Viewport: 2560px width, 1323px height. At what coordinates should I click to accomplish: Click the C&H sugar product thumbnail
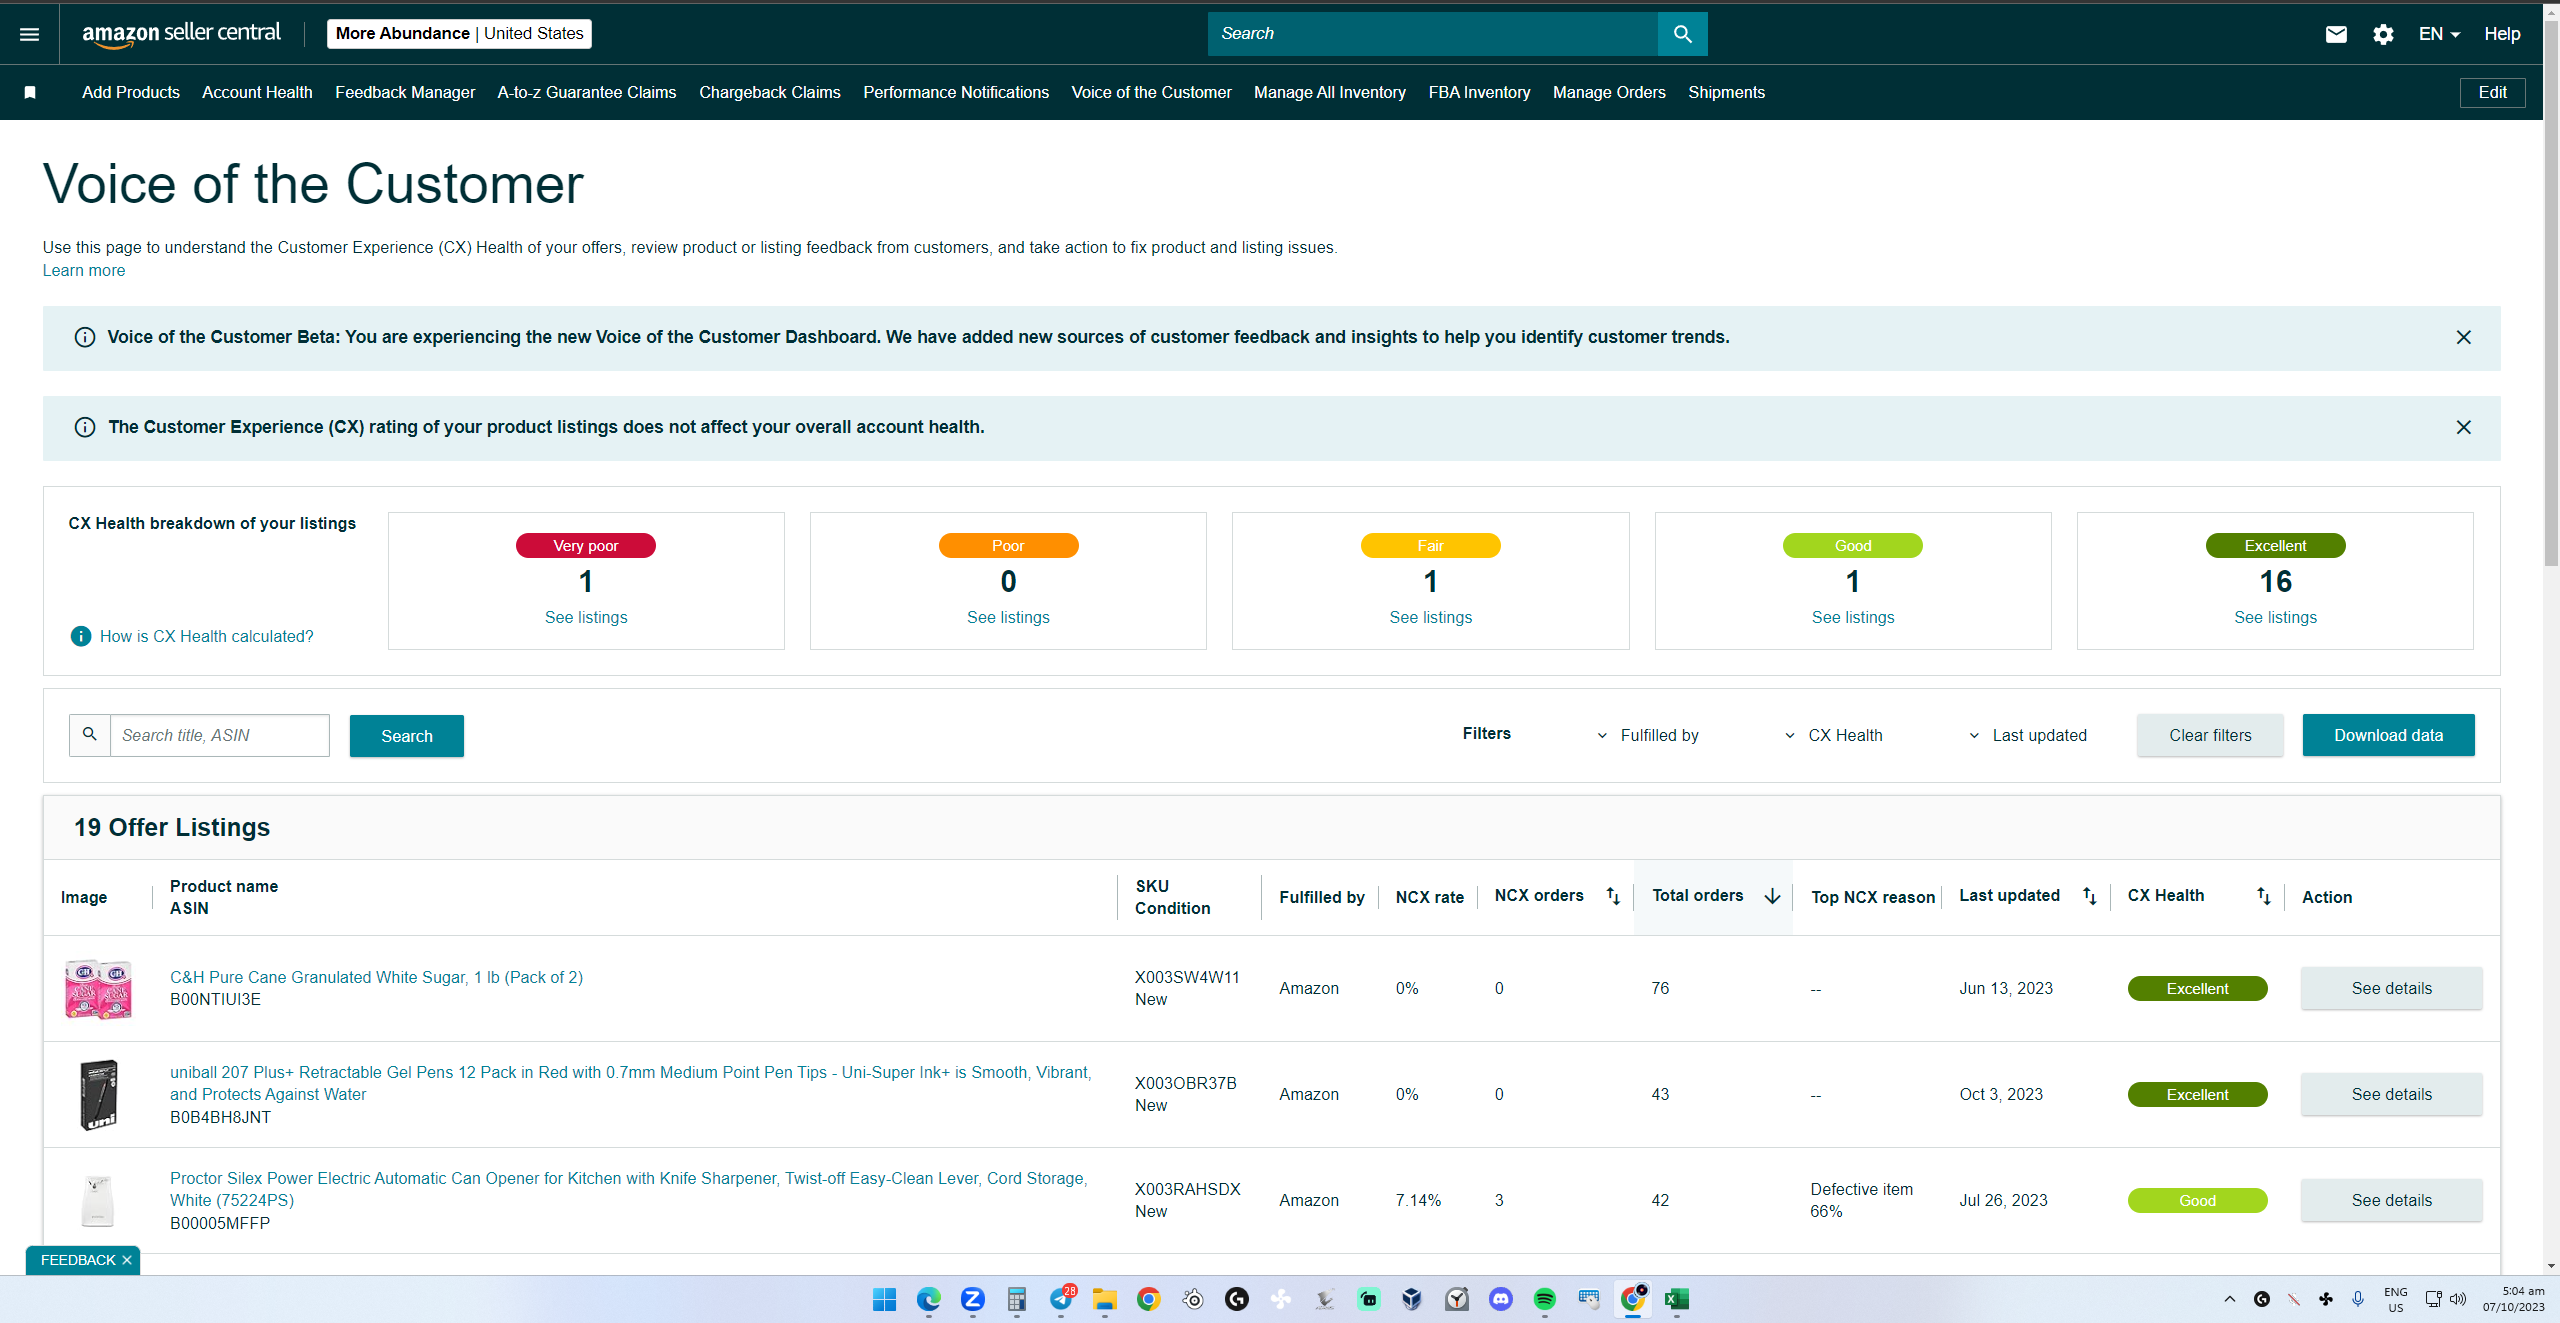[x=98, y=988]
